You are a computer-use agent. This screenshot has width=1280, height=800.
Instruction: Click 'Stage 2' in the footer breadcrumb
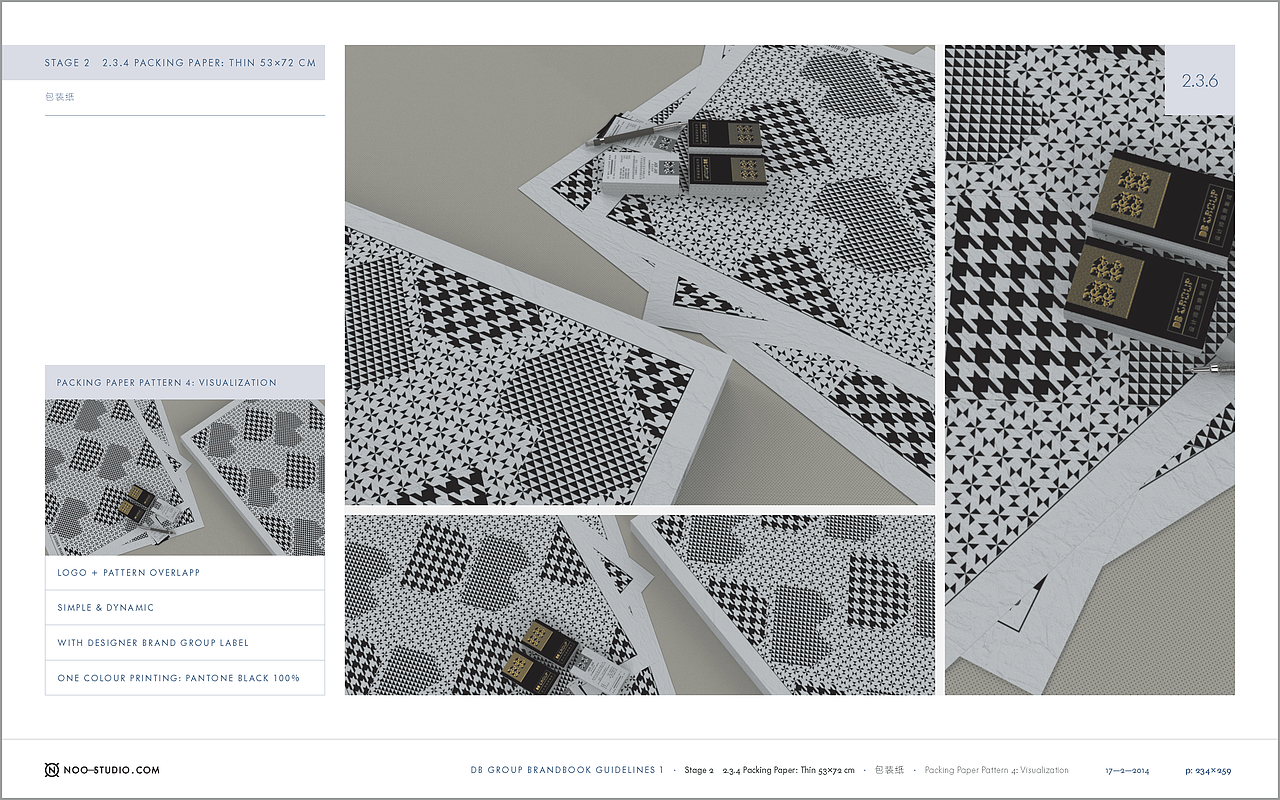tap(699, 770)
